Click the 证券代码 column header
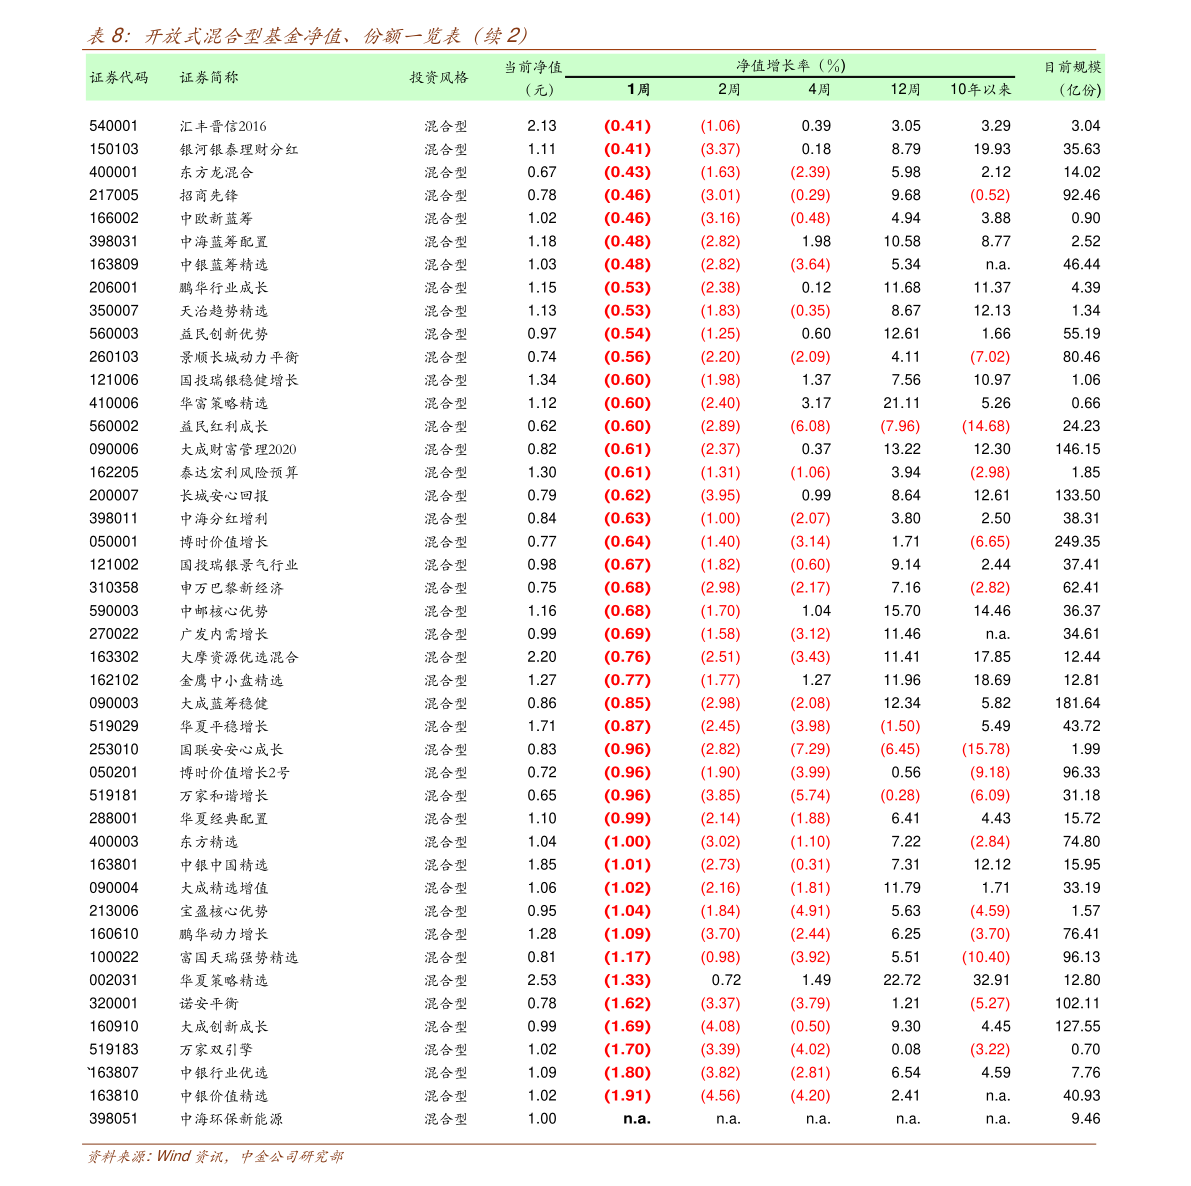1191x1186 pixels. pyautogui.click(x=118, y=77)
